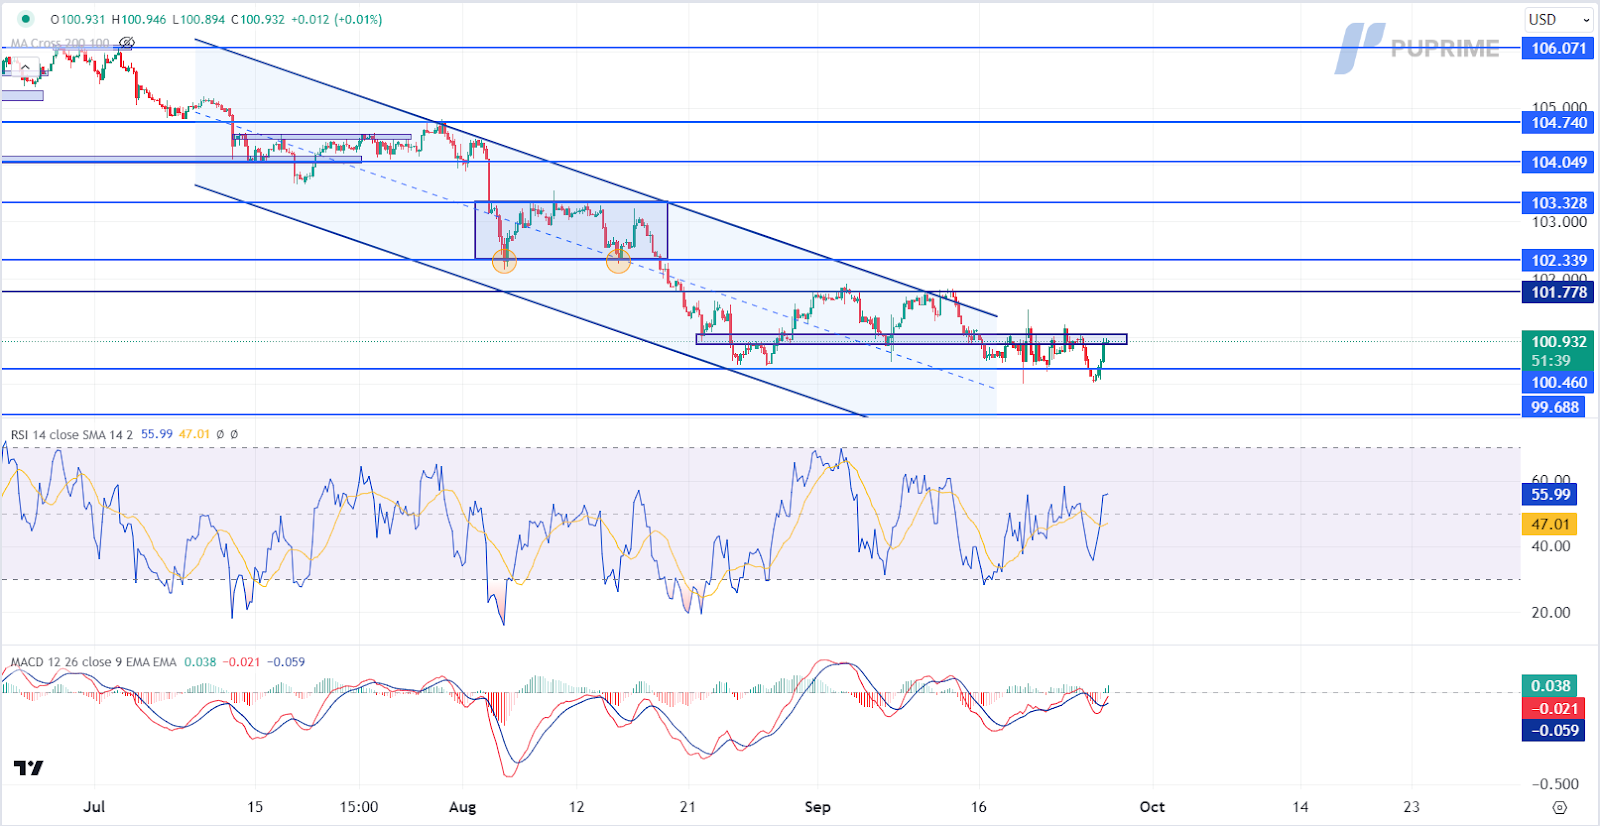Click the RSI value label 55.99
Viewport: 1600px width, 826px height.
(x=1550, y=495)
